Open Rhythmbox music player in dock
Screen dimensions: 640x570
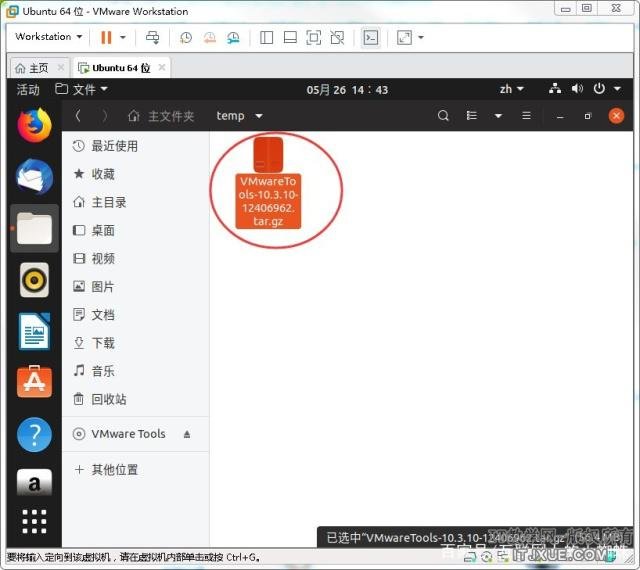point(34,280)
